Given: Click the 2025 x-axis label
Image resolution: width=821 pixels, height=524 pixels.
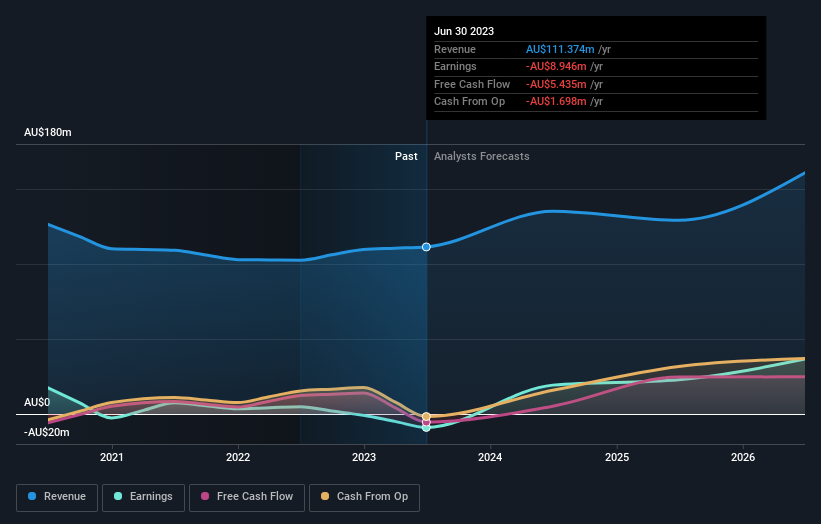Looking at the screenshot, I should [617, 457].
